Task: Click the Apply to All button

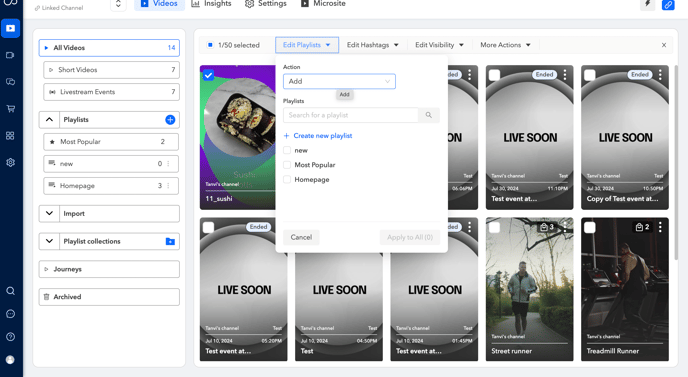Action: pos(410,237)
